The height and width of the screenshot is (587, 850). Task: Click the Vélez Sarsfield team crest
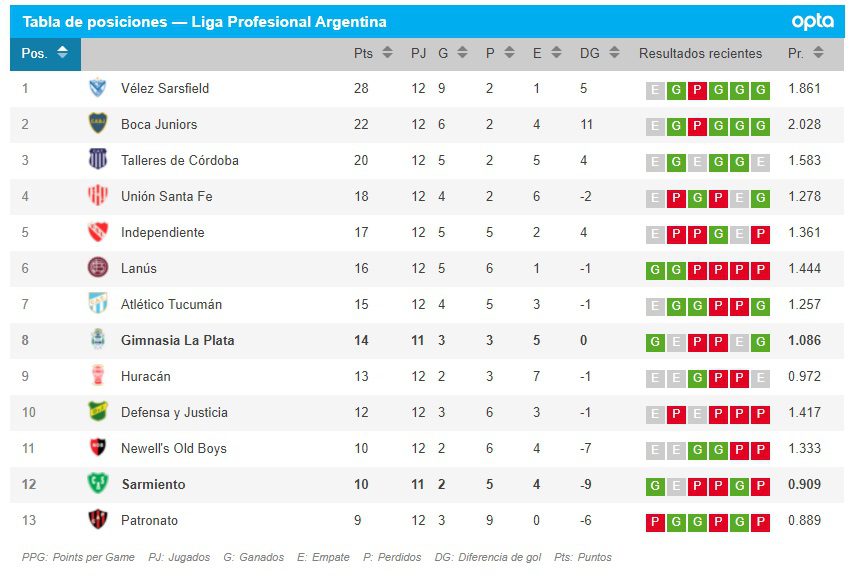[97, 88]
